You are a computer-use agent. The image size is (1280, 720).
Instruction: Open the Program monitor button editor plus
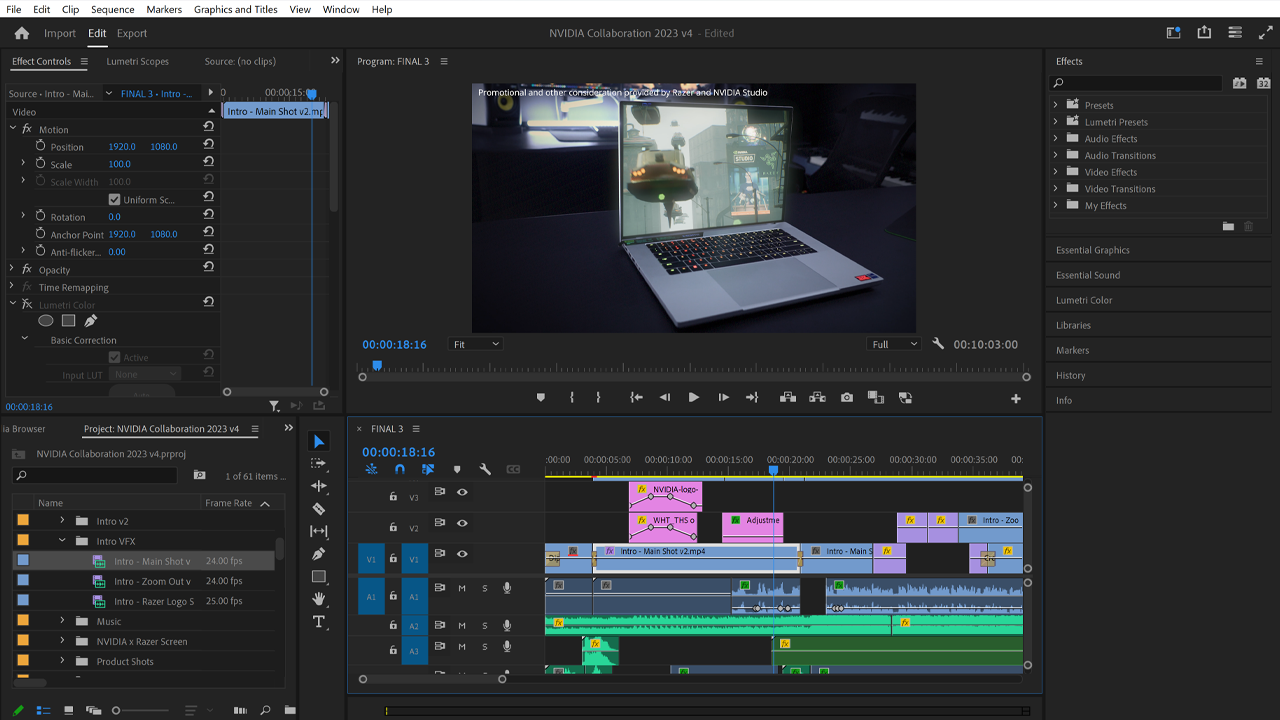click(x=1016, y=398)
